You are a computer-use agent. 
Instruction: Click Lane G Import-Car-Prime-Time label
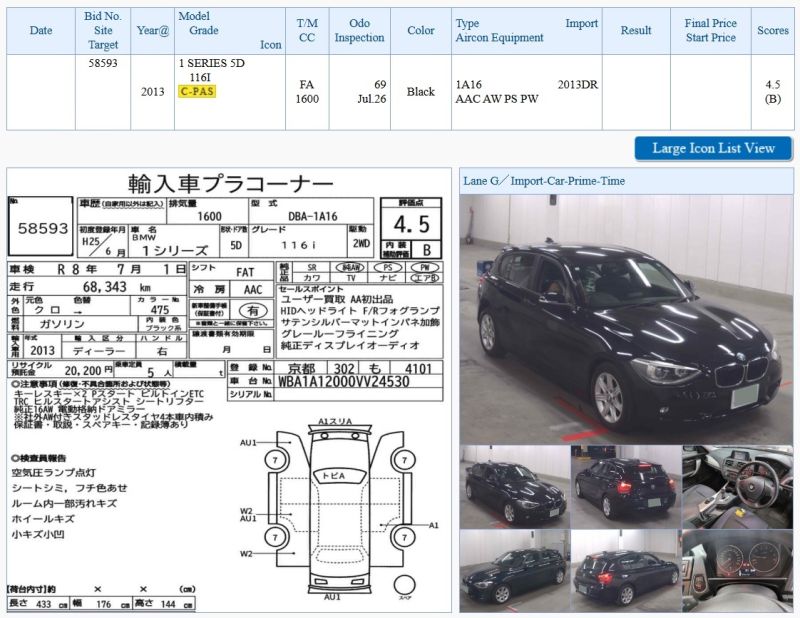[544, 181]
